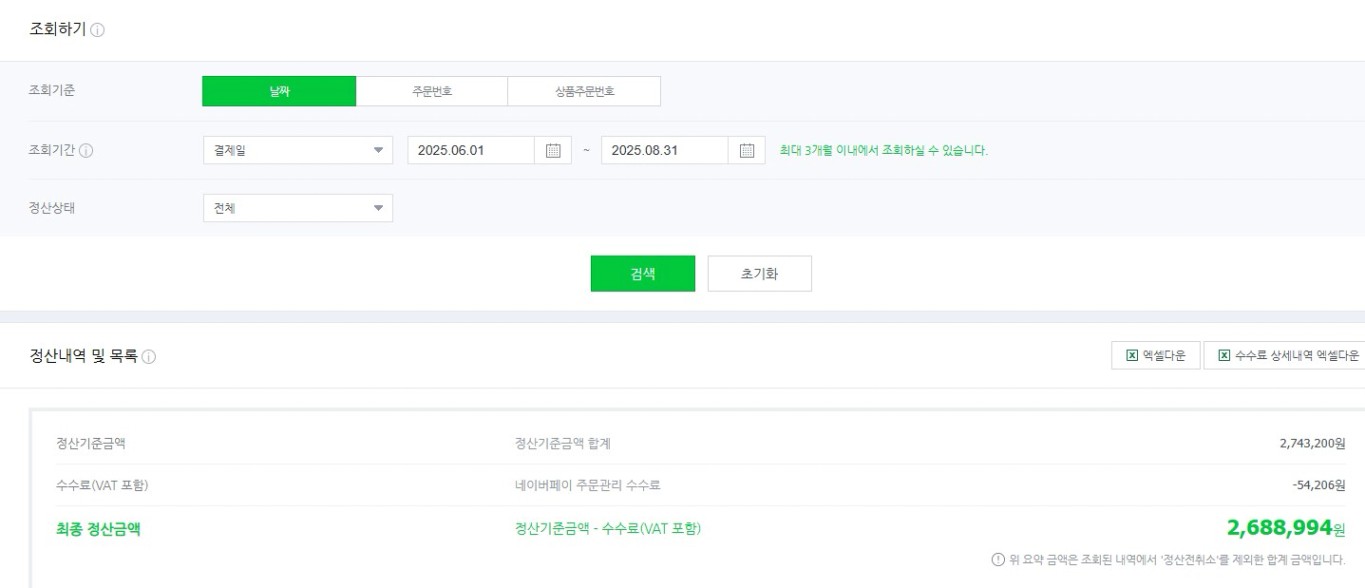Click the notice icon before the 정산전취소 note
1365x588 pixels.
(997, 559)
